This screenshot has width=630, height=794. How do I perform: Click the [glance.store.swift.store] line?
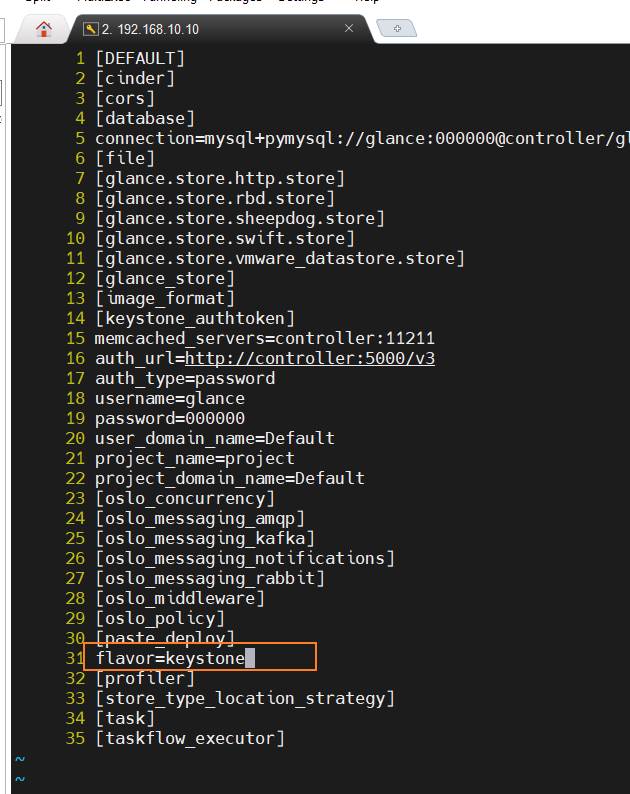(x=225, y=239)
